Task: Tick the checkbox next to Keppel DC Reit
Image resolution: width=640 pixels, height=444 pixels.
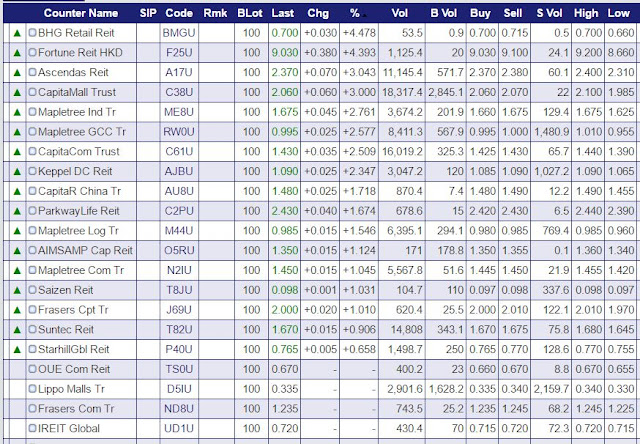Action: point(33,171)
